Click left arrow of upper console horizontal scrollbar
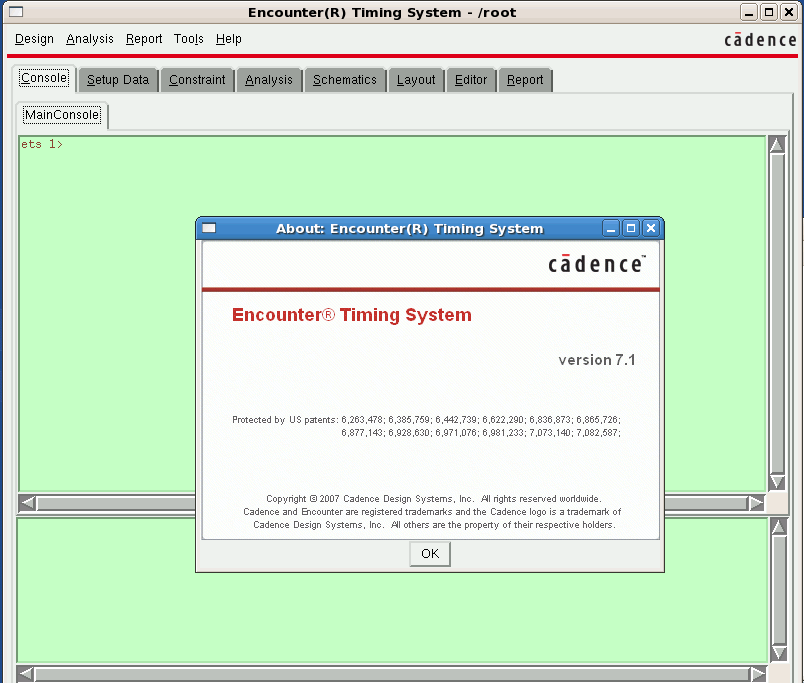 (28, 503)
